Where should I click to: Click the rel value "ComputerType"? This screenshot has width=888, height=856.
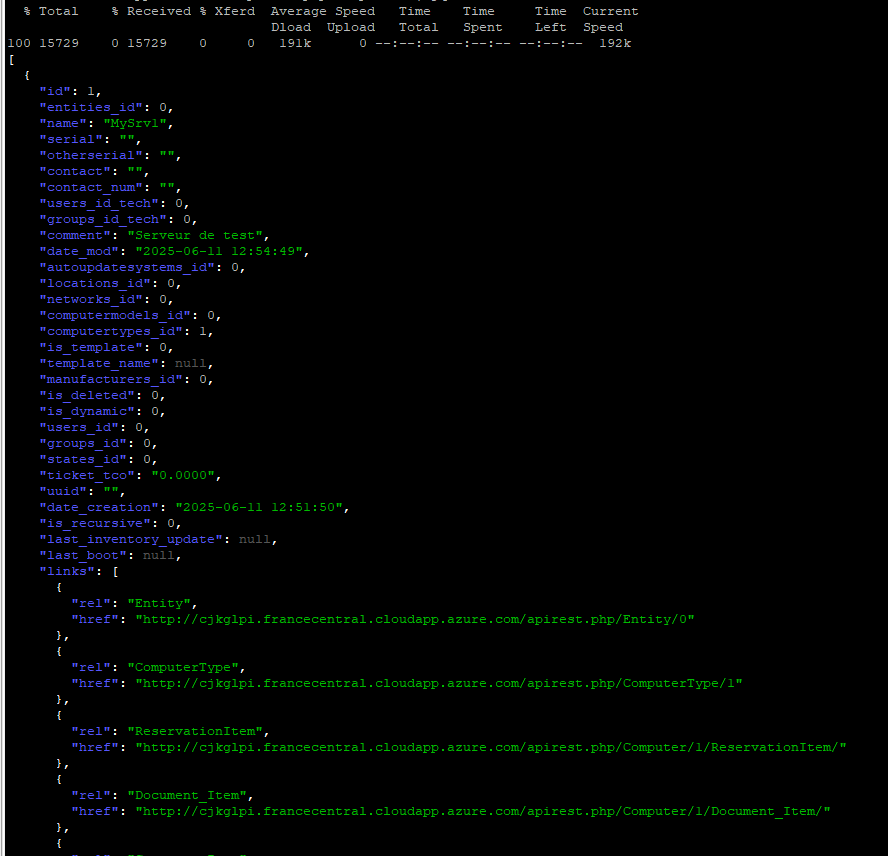(186, 668)
